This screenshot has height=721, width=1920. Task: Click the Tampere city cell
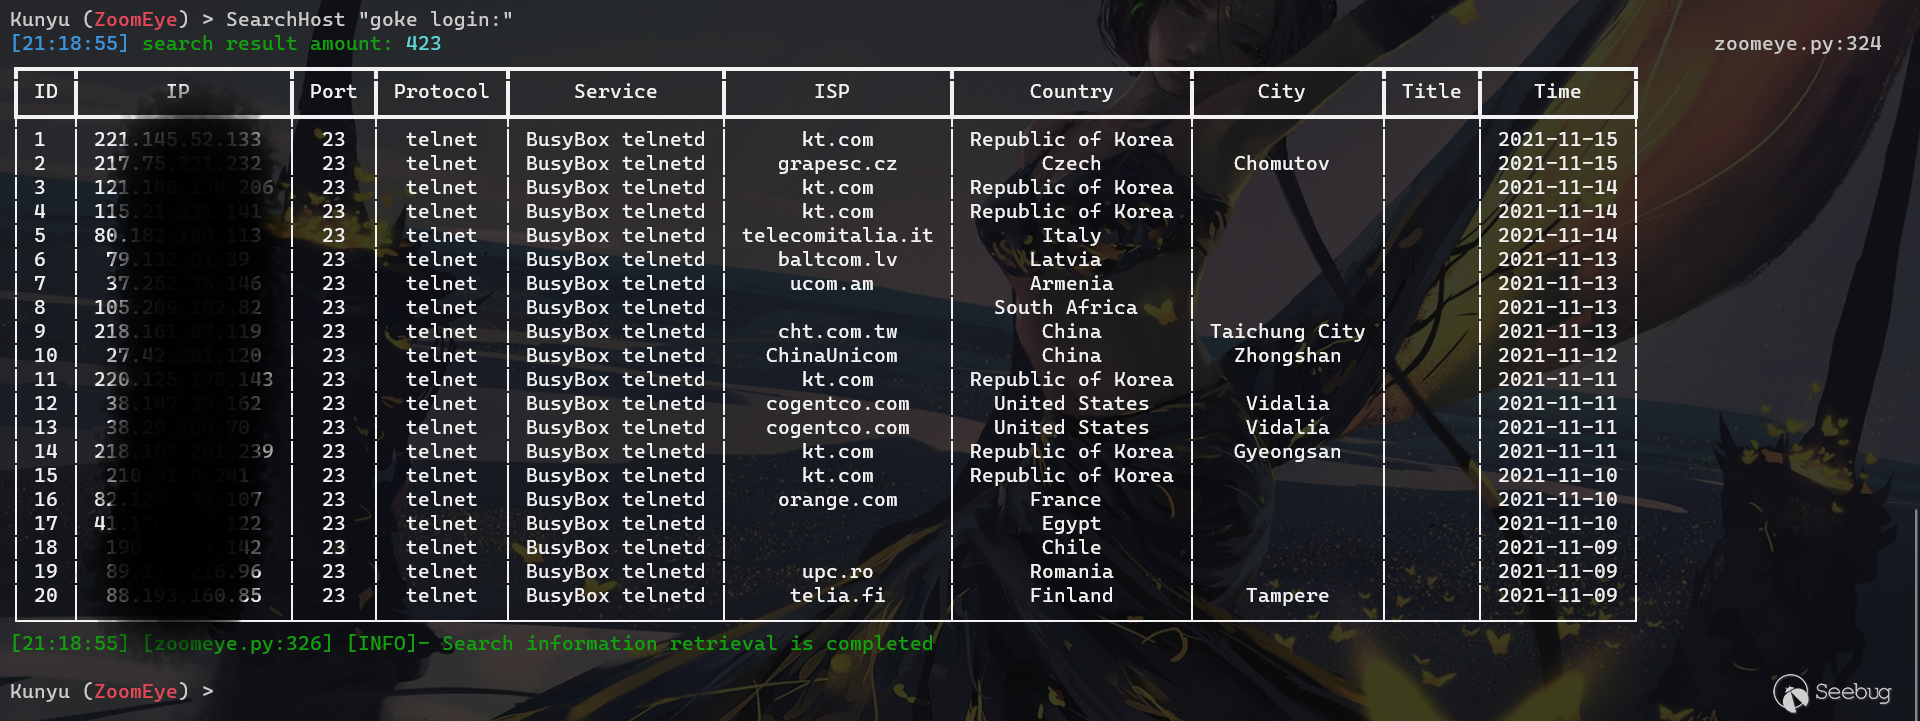pos(1287,596)
